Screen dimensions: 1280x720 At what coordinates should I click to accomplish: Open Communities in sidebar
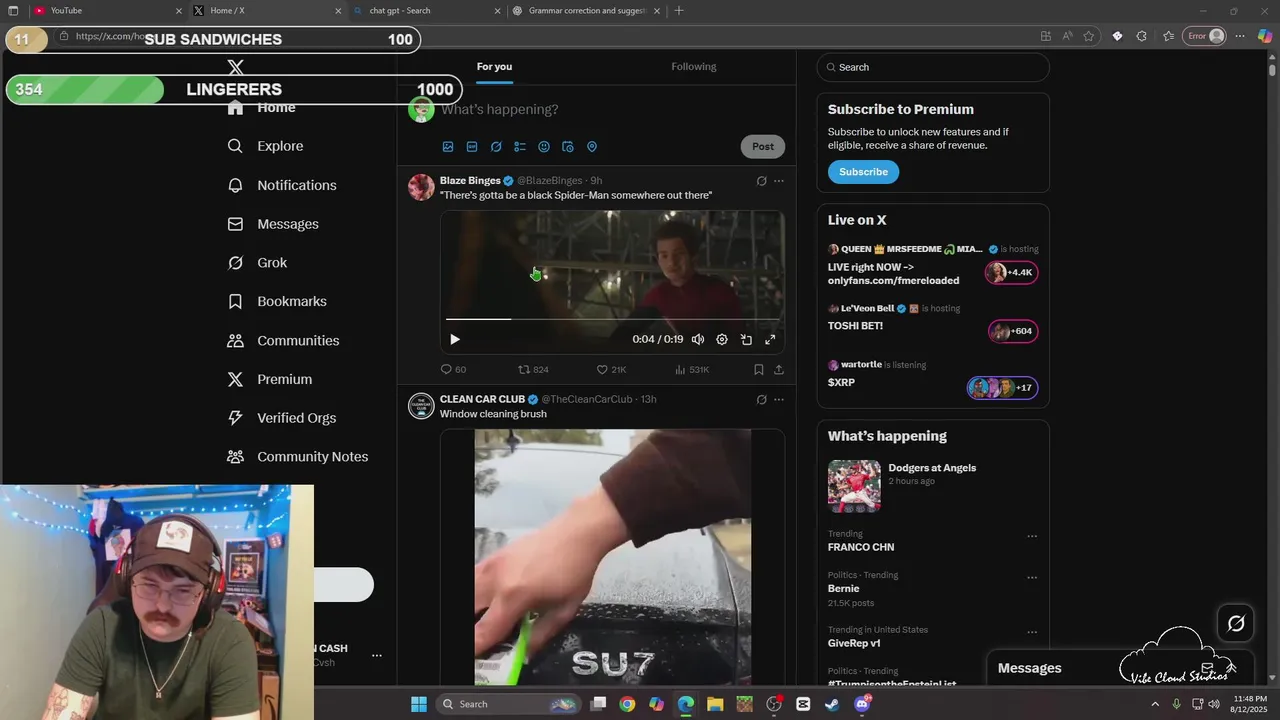pos(284,341)
